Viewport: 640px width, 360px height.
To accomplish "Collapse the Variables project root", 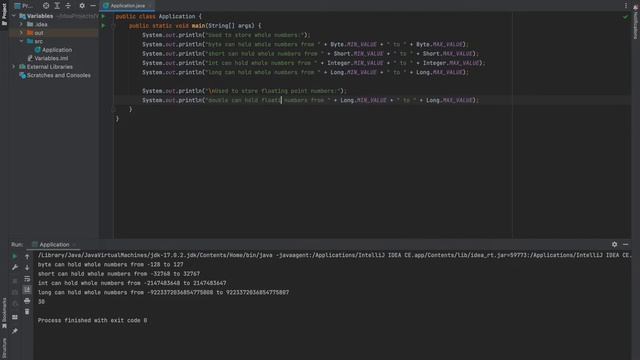I will (14, 16).
